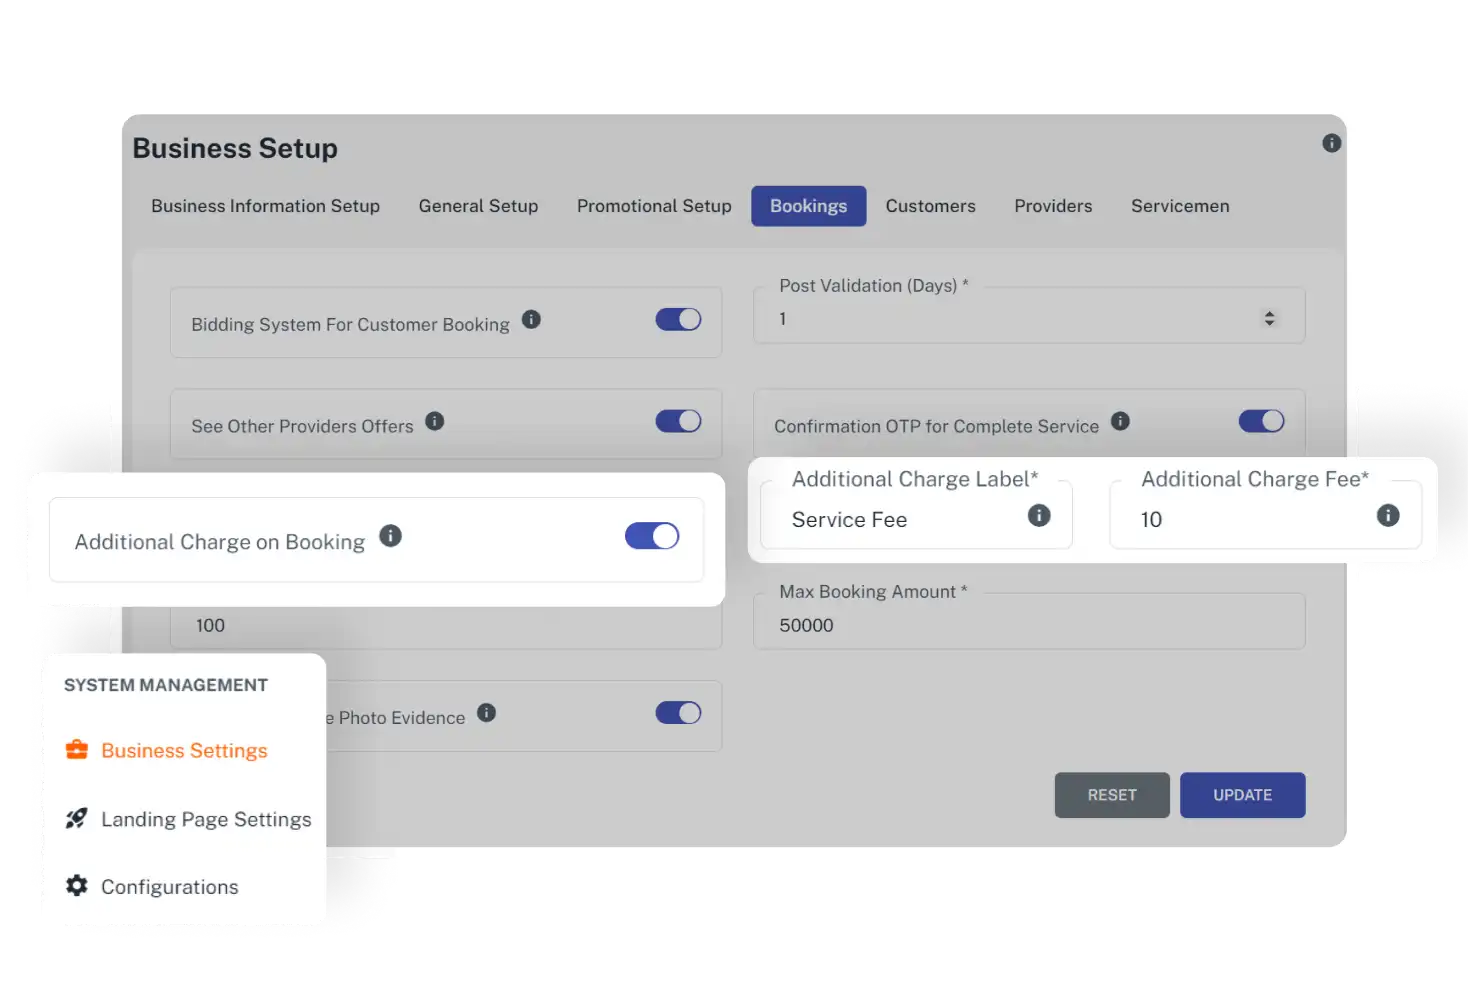Click info icon beside Confirmation OTP for Complete Service

(1120, 421)
